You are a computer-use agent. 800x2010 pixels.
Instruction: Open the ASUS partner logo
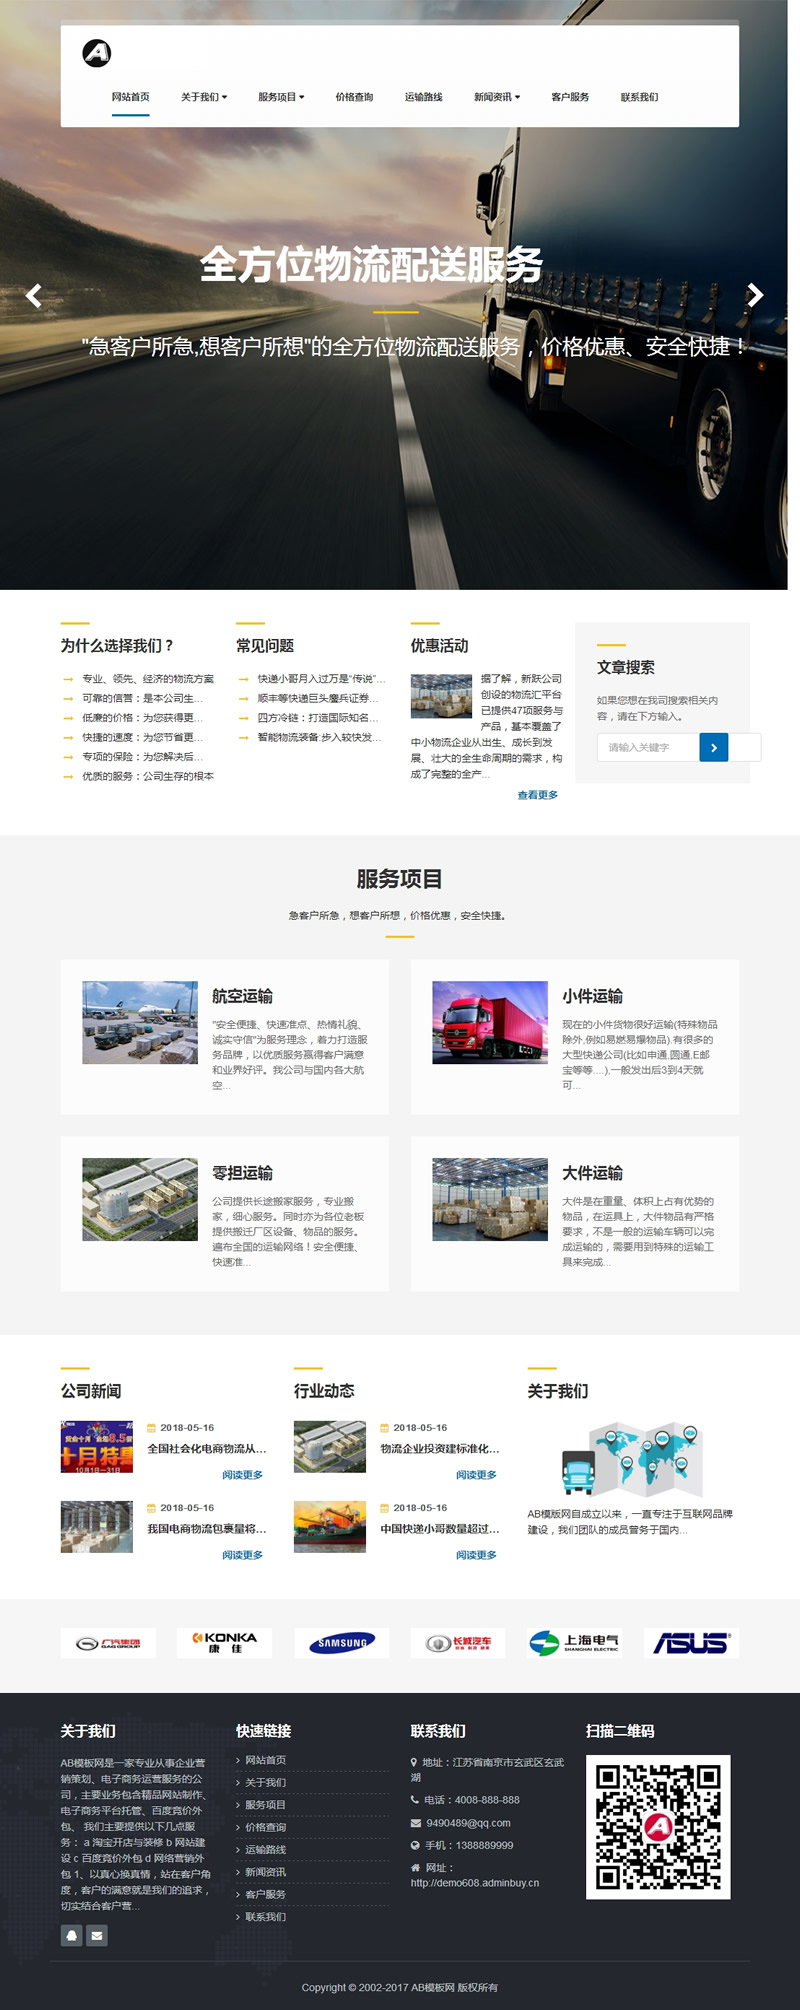pos(692,1643)
